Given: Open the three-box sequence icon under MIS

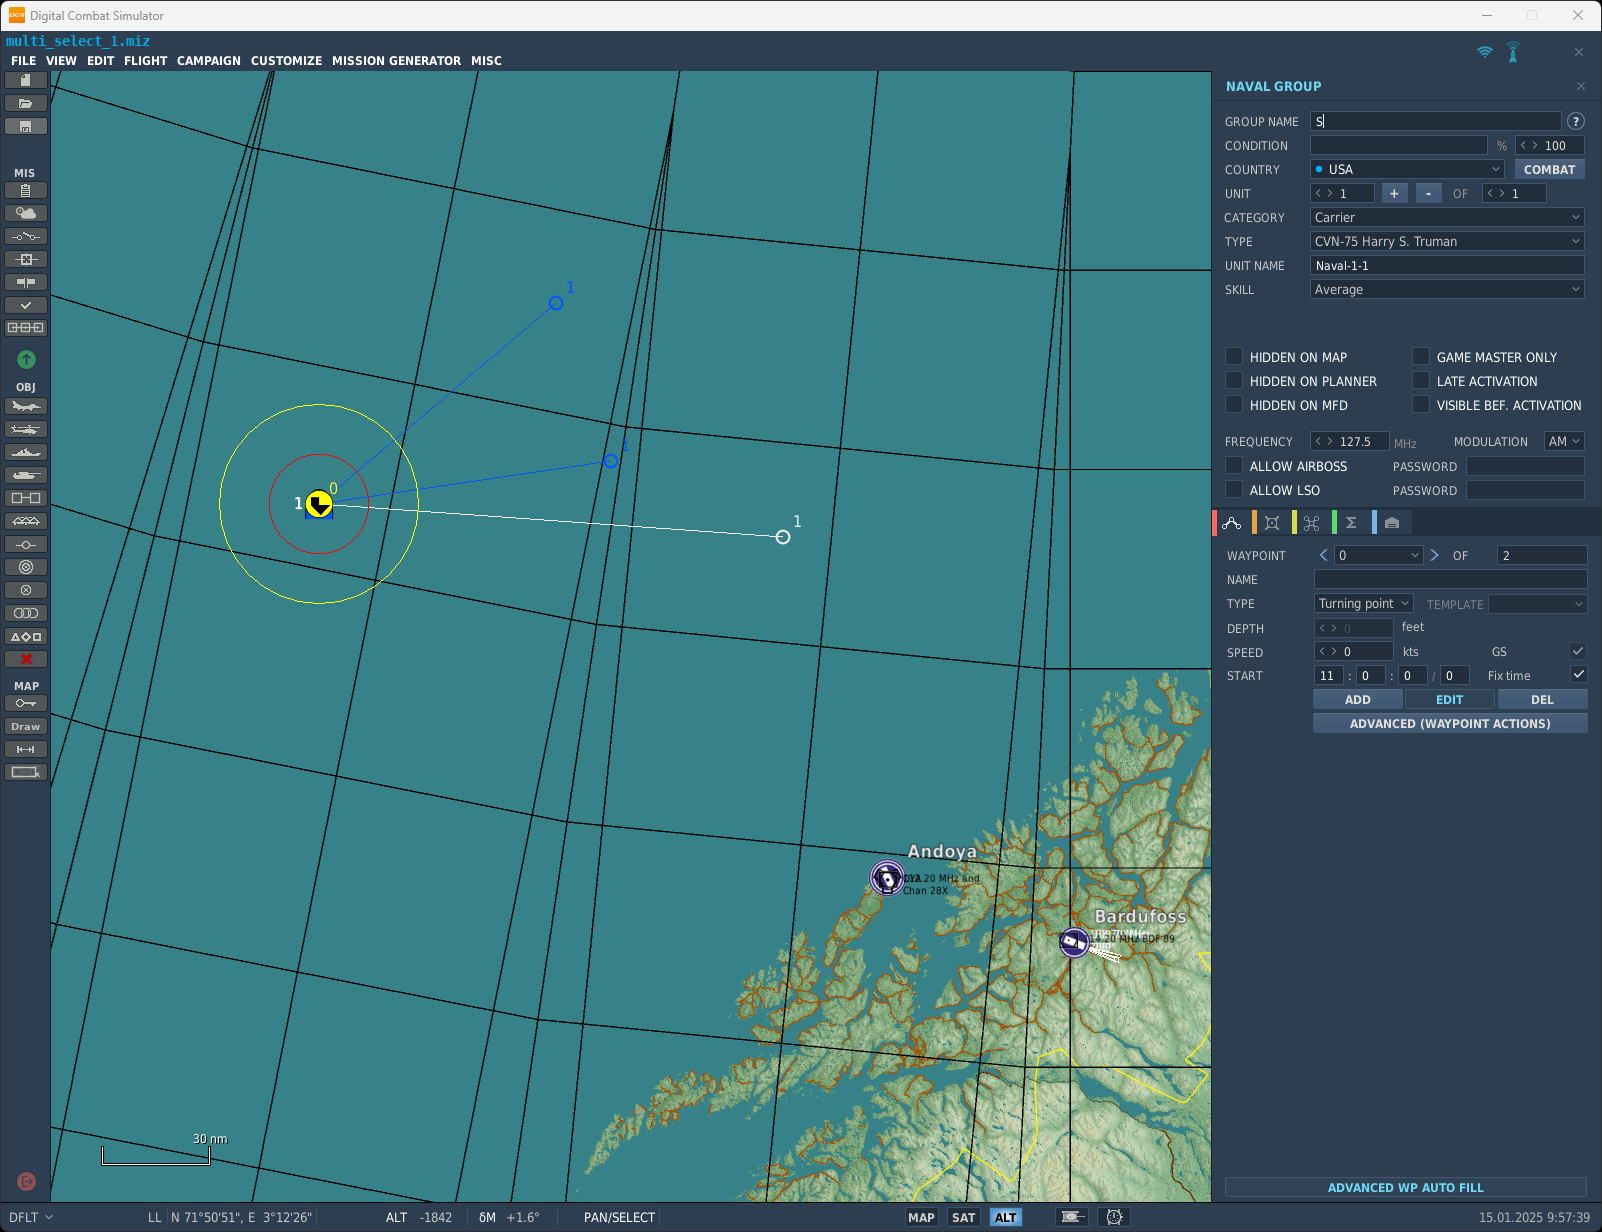Looking at the screenshot, I should click(26, 328).
